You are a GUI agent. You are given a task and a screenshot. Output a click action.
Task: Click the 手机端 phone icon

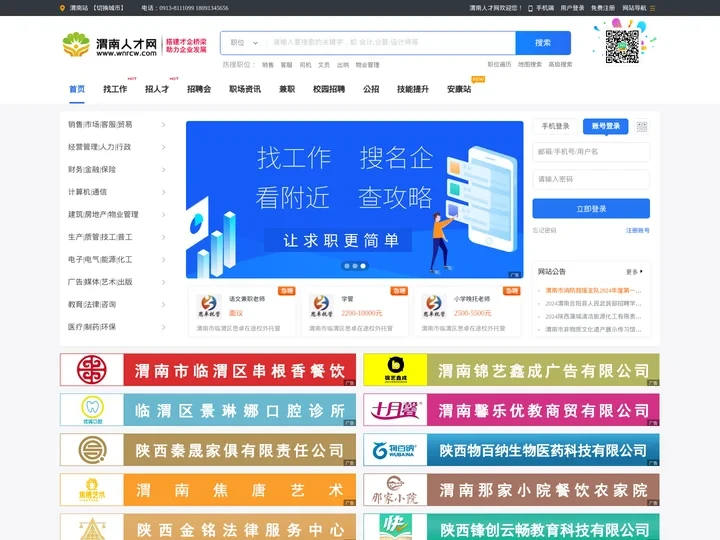click(530, 8)
